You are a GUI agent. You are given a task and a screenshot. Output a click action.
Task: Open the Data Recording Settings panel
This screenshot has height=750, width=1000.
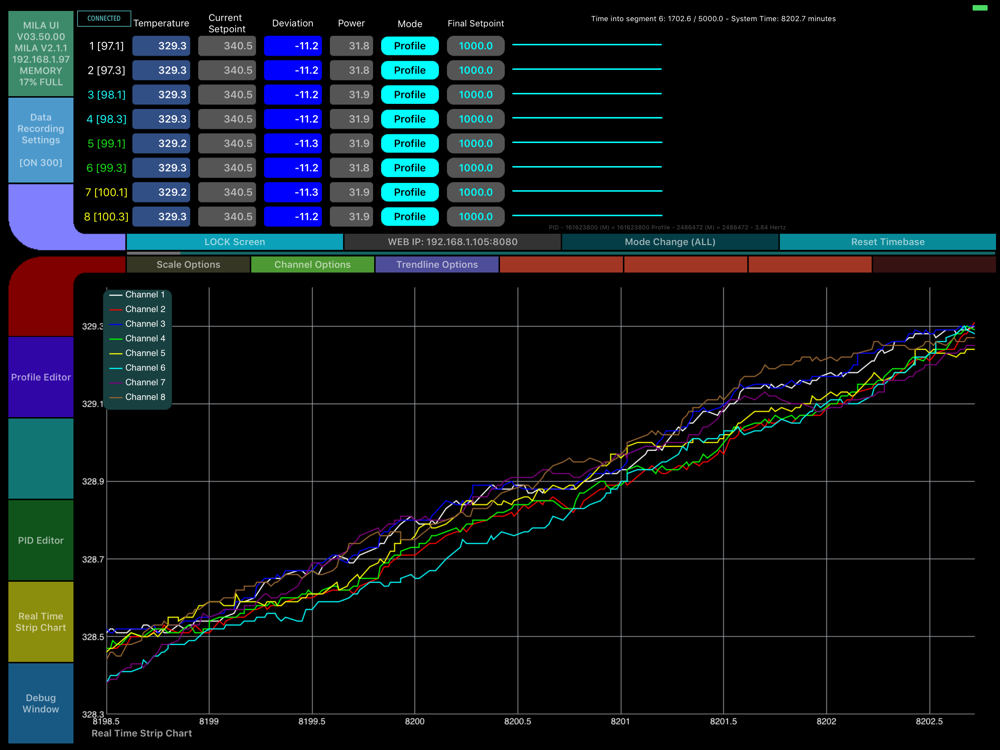coord(41,140)
